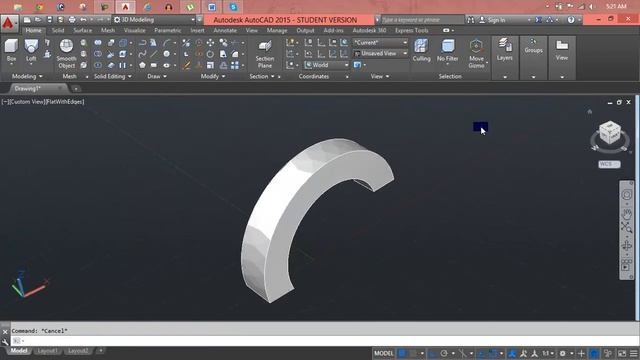Click the Orbit tool in navigation bar
Image resolution: width=640 pixels, height=360 pixels.
pyautogui.click(x=627, y=245)
